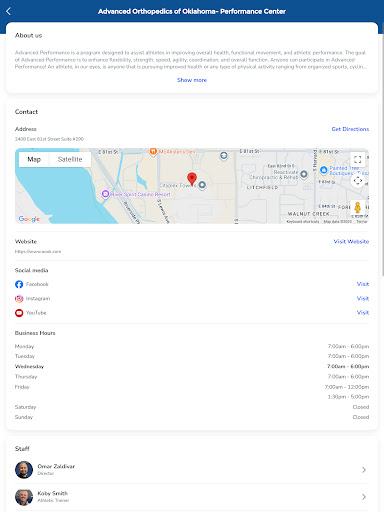
Task: Expand About us with Show more
Action: tap(192, 80)
